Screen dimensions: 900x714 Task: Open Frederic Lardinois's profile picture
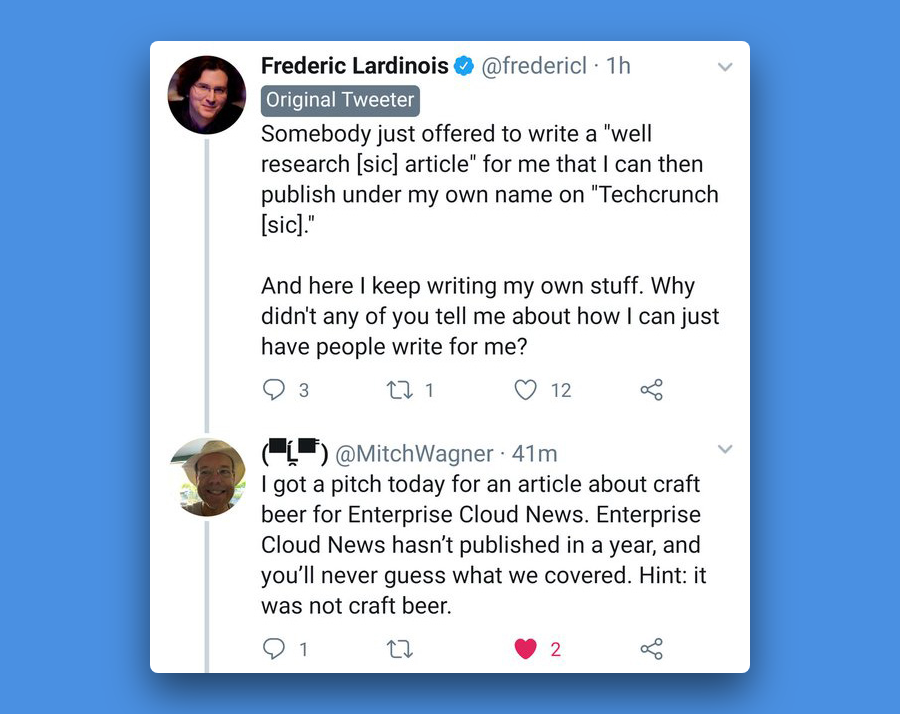click(x=207, y=95)
